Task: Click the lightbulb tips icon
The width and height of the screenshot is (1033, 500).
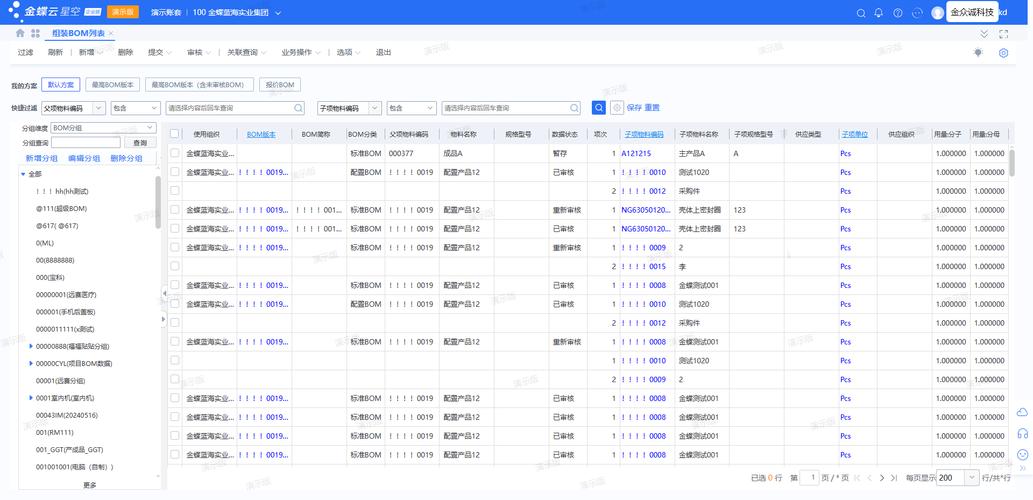Action: (978, 53)
